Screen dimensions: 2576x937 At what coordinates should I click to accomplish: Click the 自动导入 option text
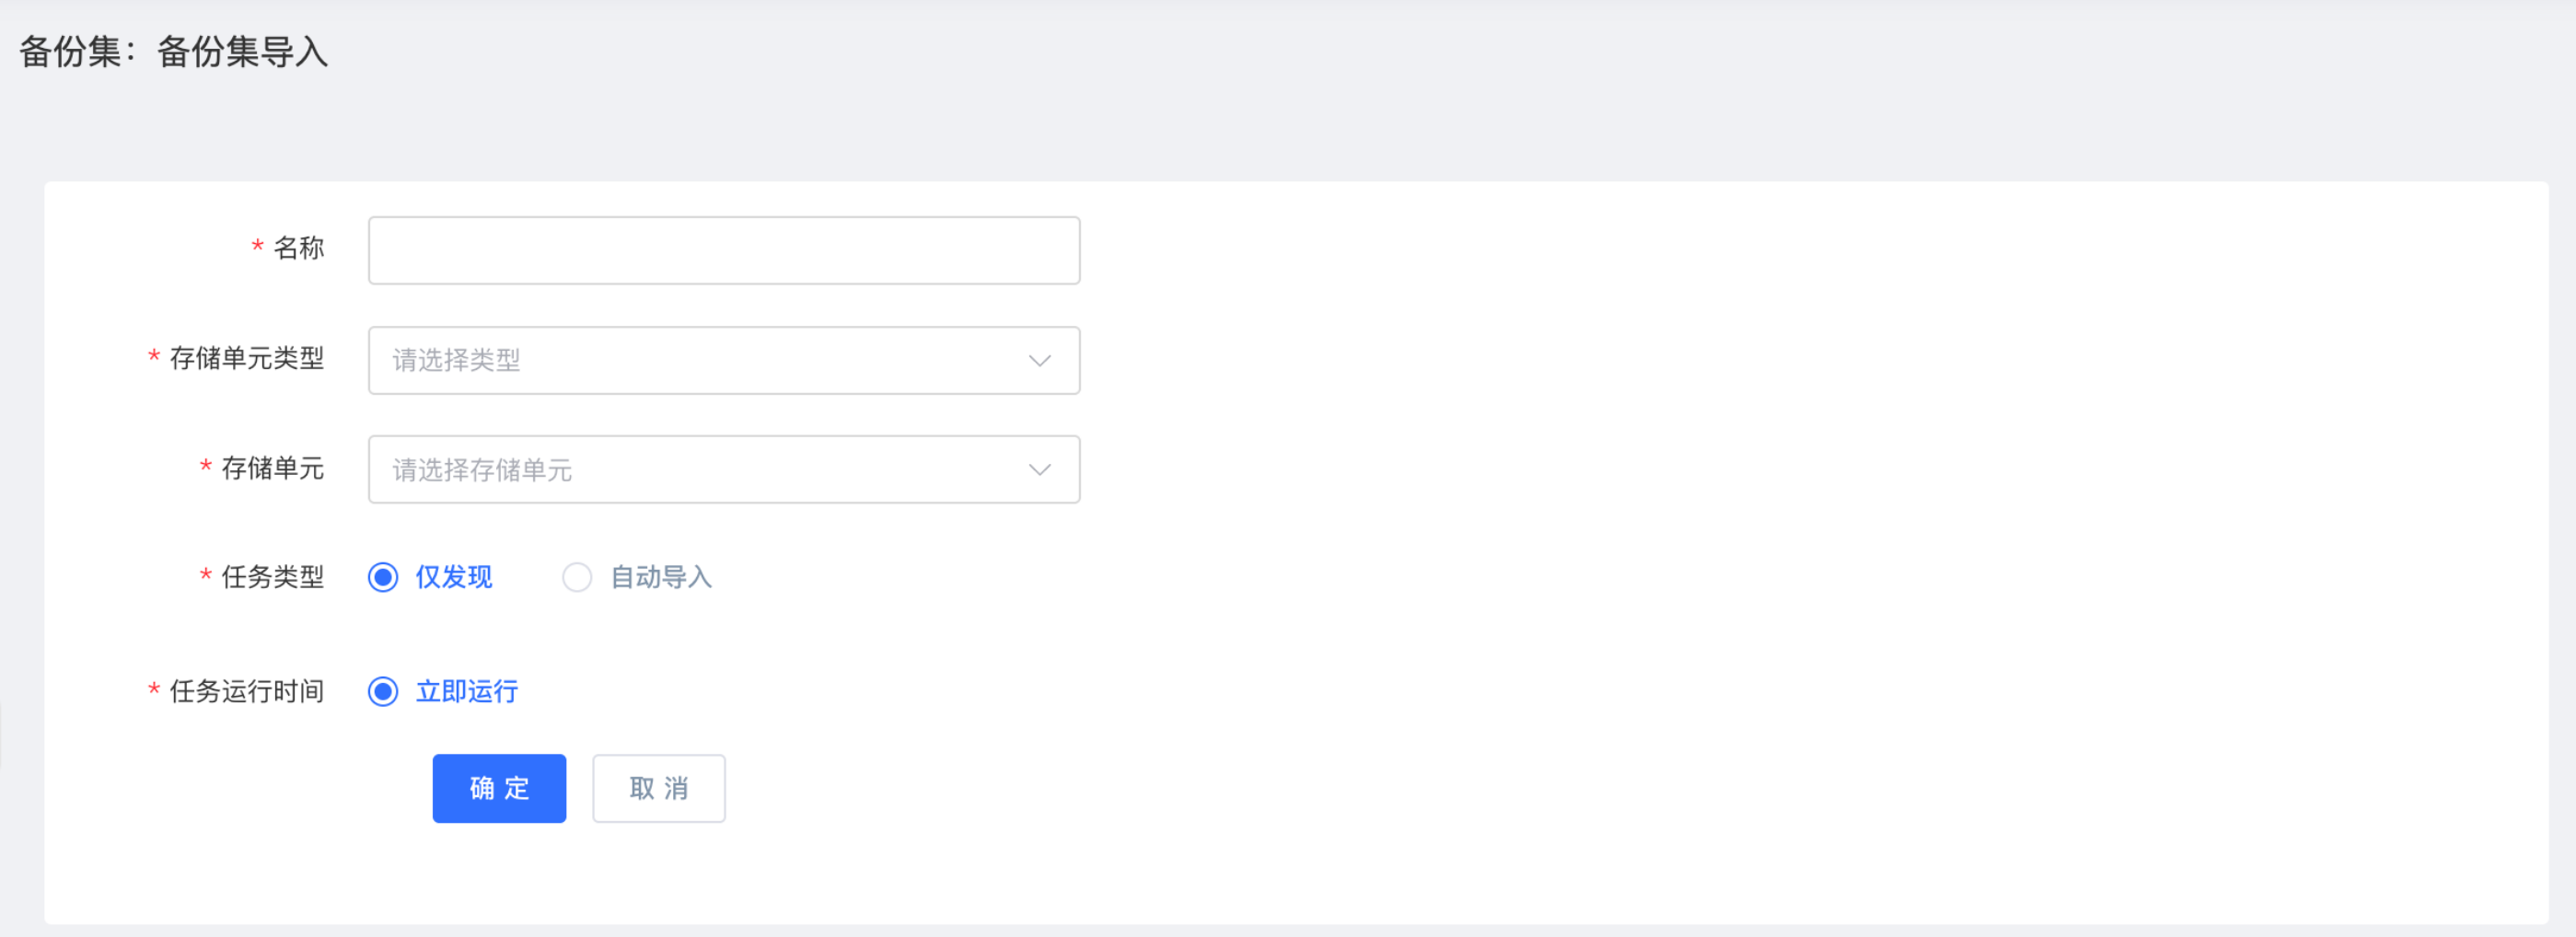coord(660,577)
